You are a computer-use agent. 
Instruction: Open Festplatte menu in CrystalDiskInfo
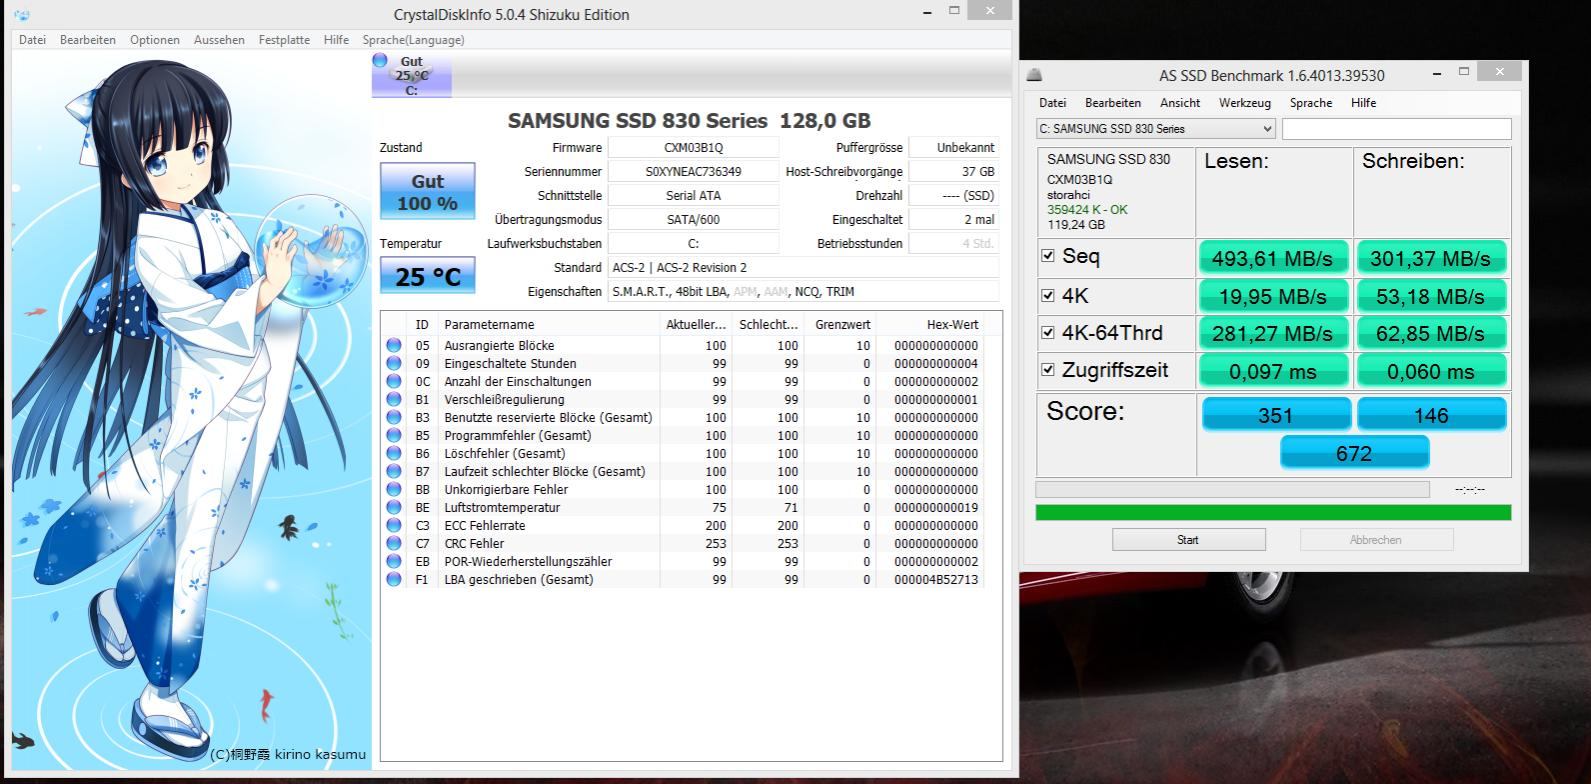tap(284, 40)
